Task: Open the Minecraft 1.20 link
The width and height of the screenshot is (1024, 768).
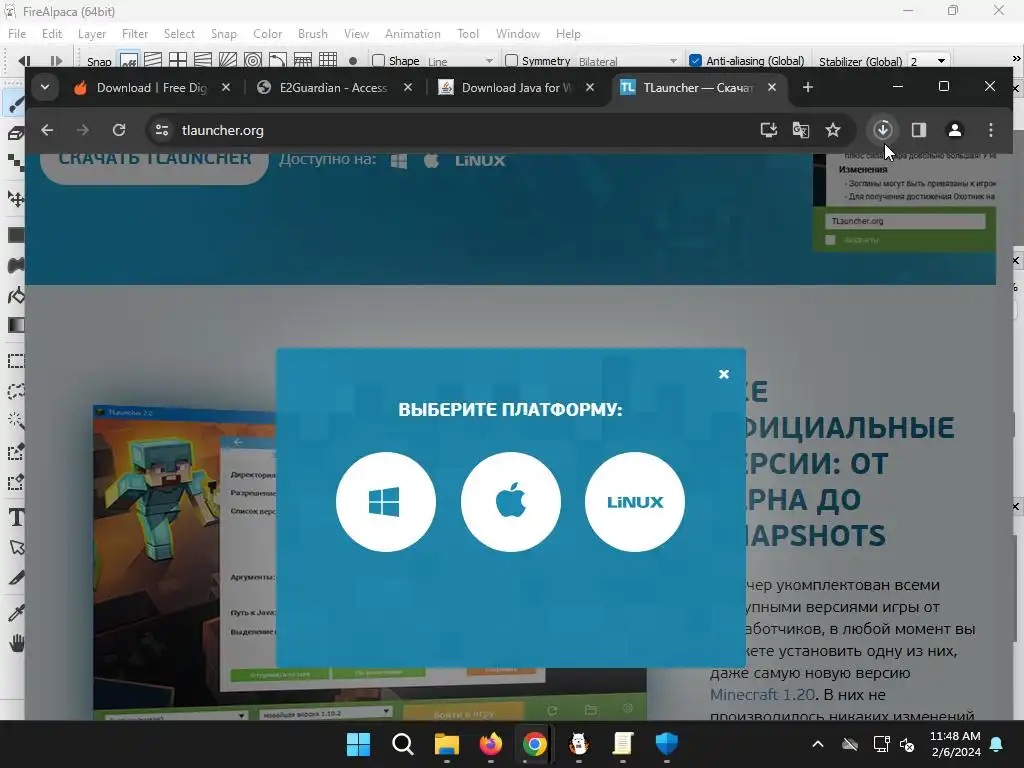Action: pyautogui.click(x=762, y=694)
